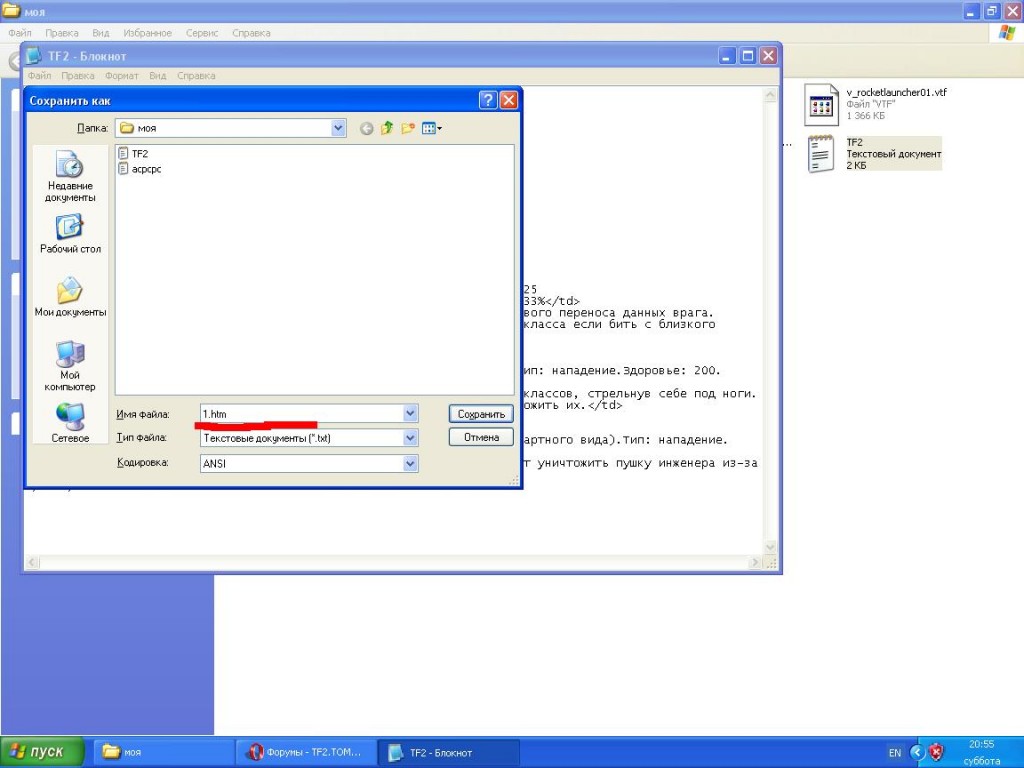The width and height of the screenshot is (1024, 768).
Task: Click the tray clock showing 20:55
Action: pos(982,744)
